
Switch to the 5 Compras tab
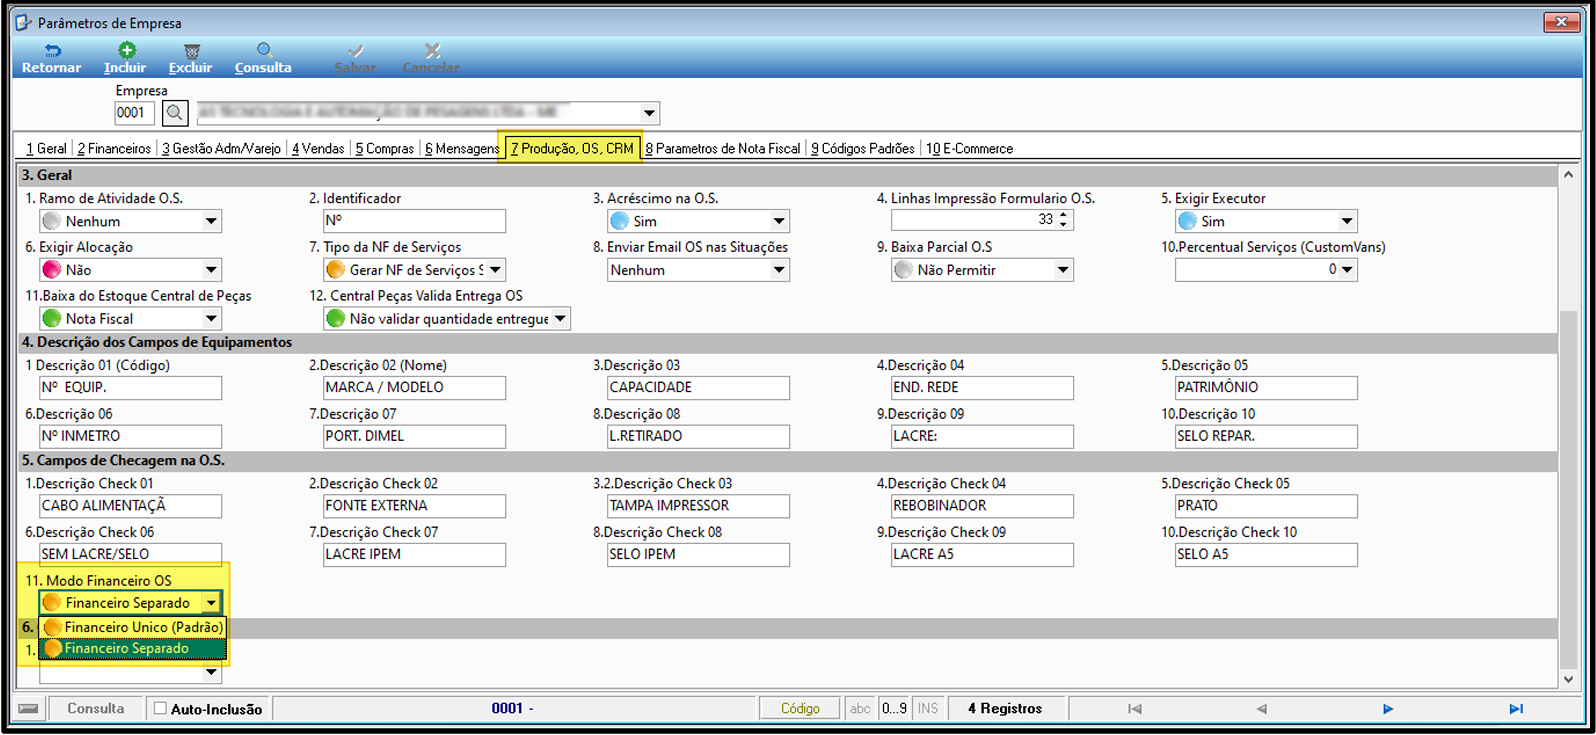coord(384,148)
